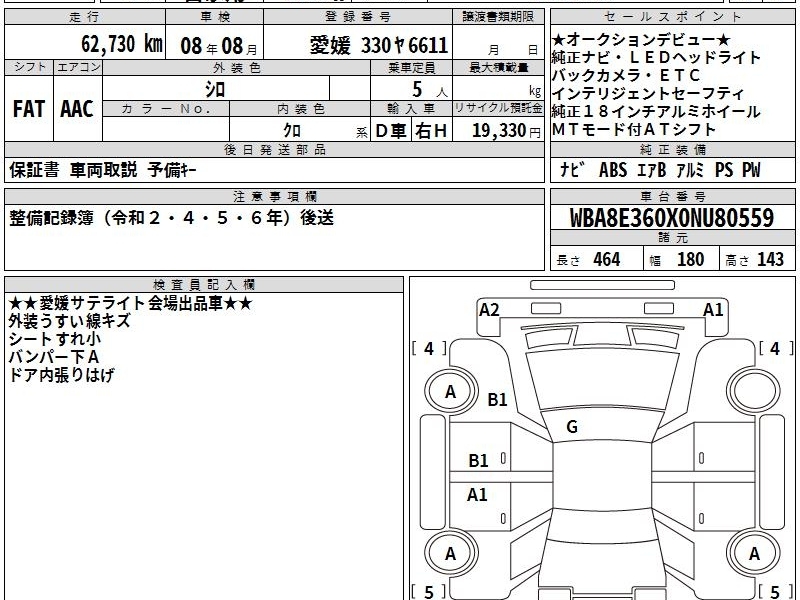The height and width of the screenshot is (600, 800).
Task: Select the 最大積載量 kg field
Action: click(498, 88)
